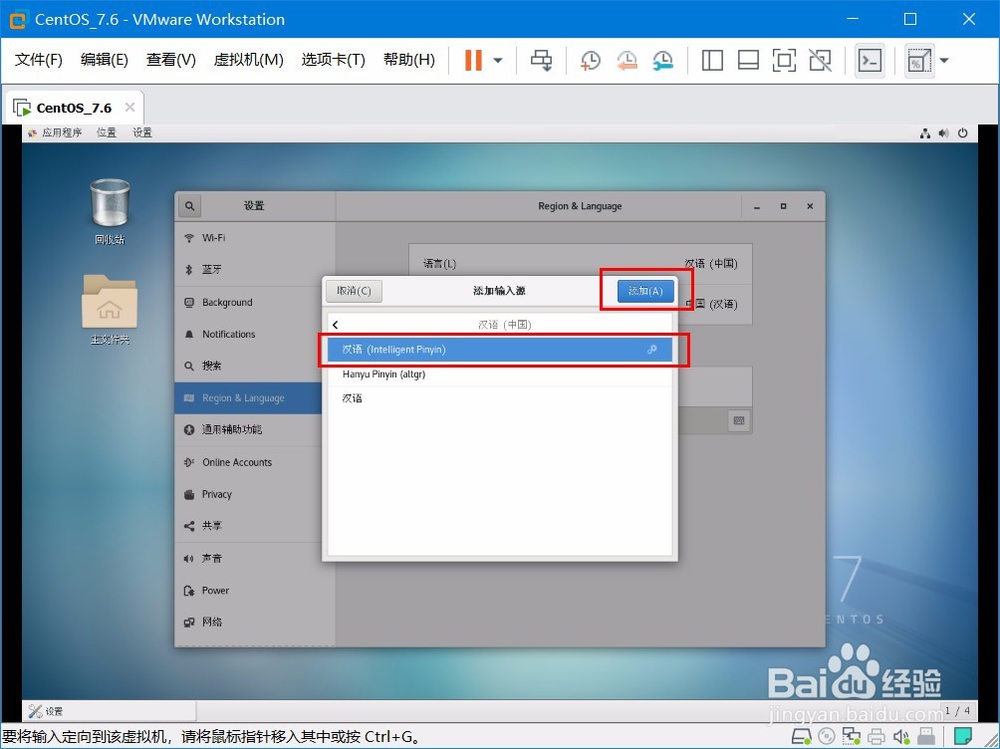Open the 选项卡(T) menu
This screenshot has width=1000, height=749.
coord(333,60)
